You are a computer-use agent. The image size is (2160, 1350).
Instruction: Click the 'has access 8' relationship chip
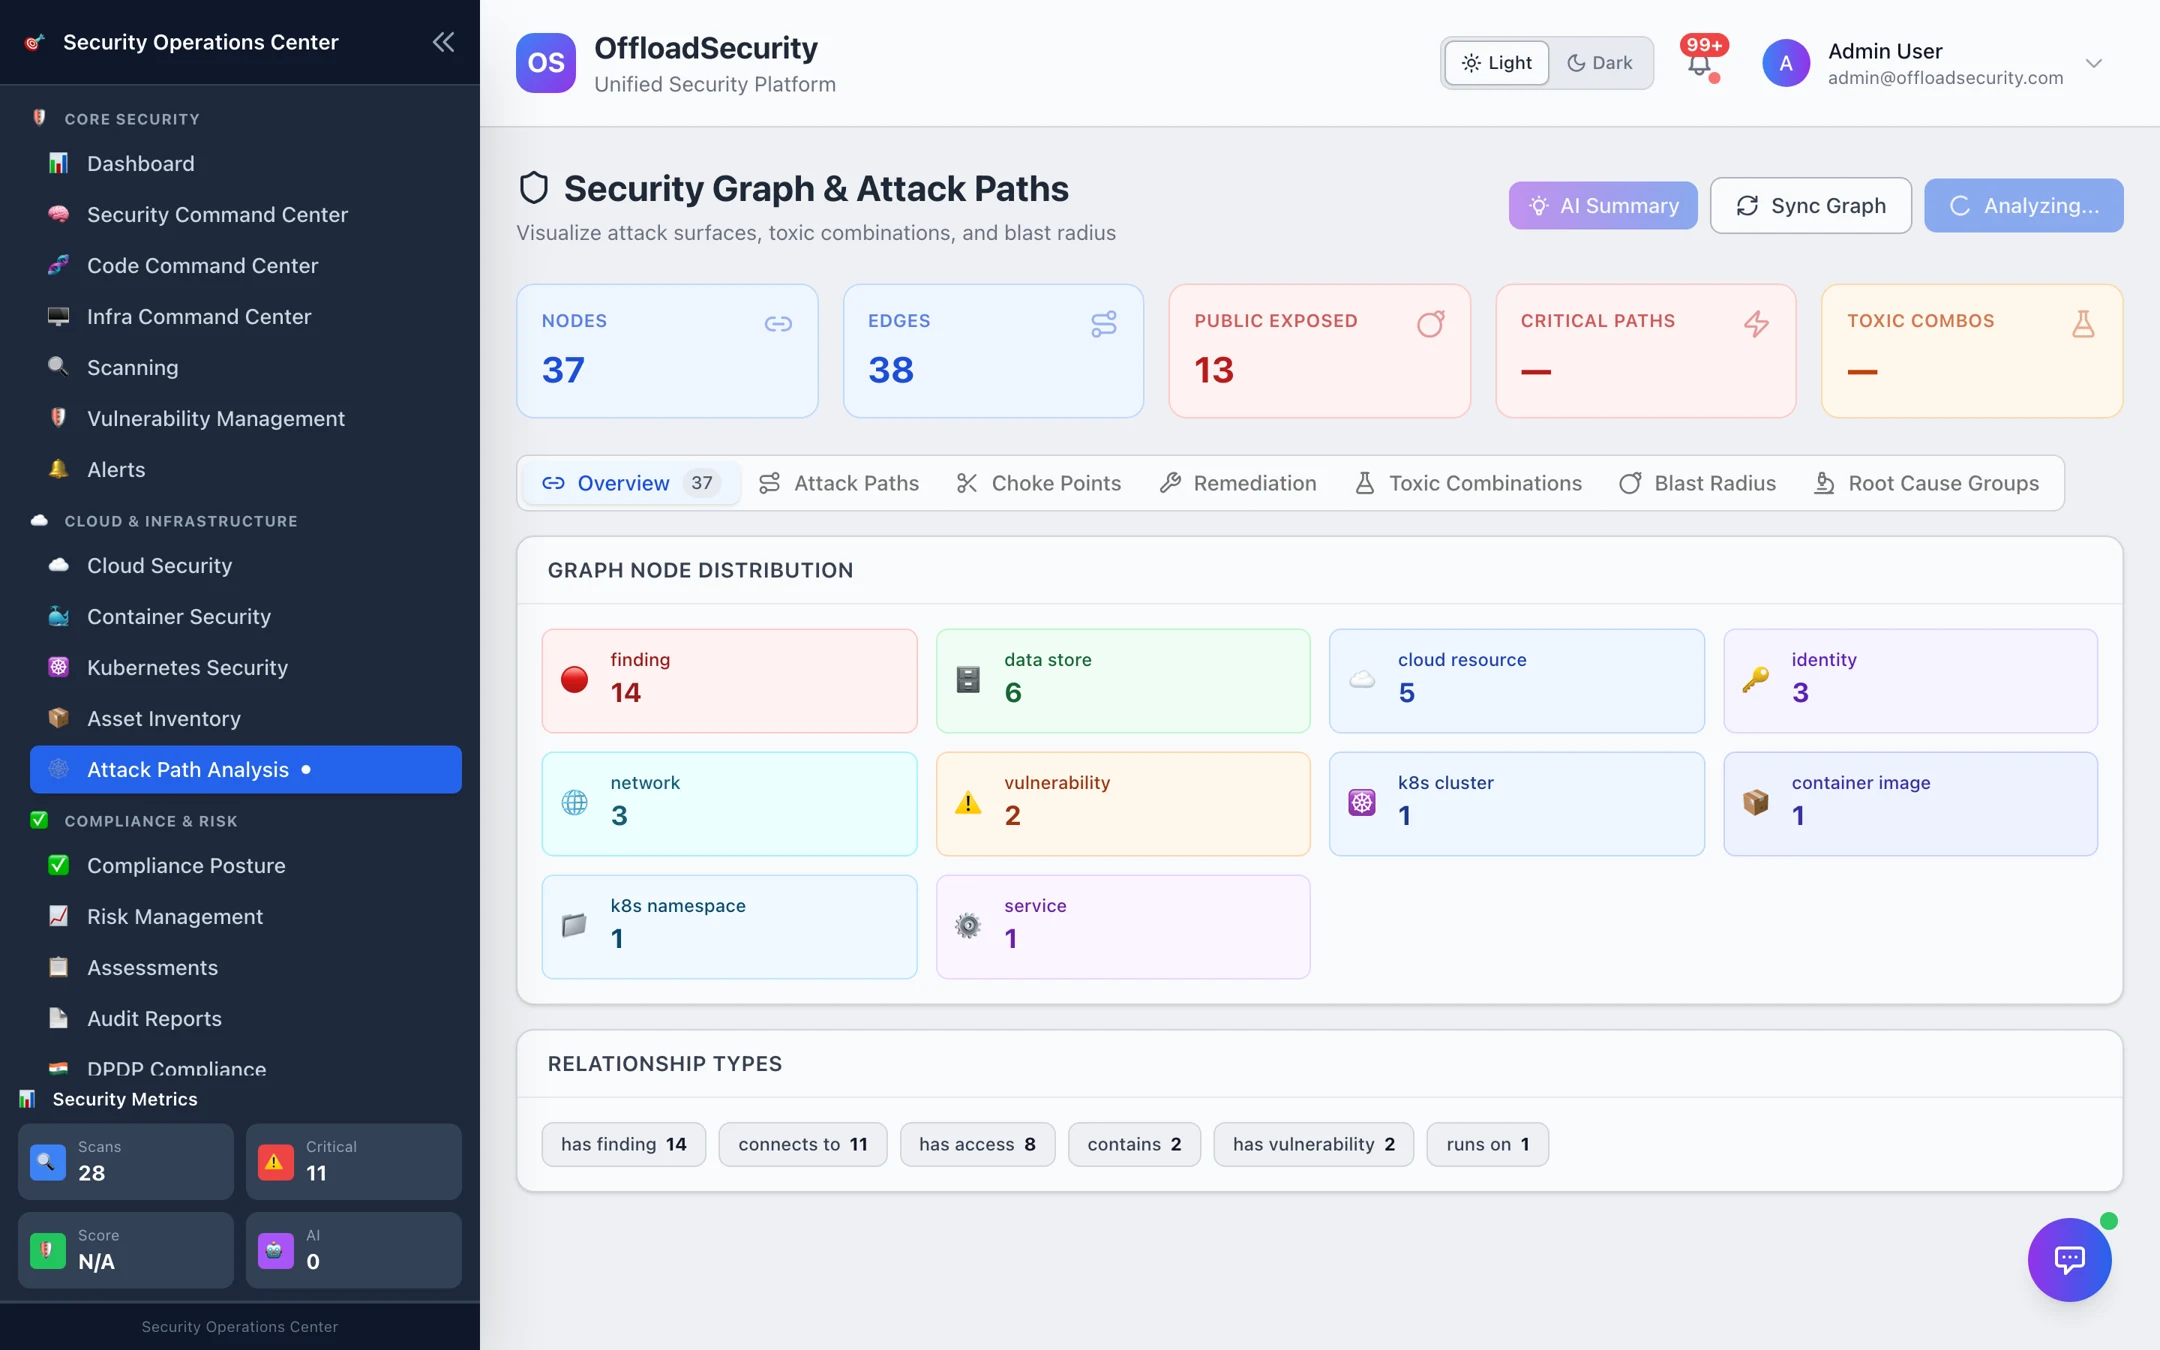(x=977, y=1144)
